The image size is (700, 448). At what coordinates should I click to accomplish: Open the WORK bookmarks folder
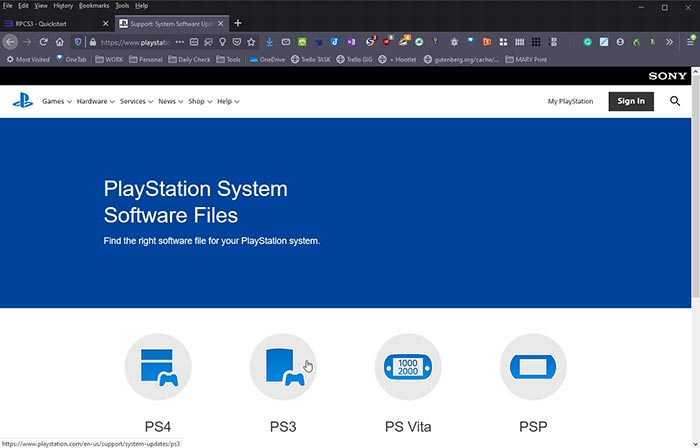tap(109, 59)
